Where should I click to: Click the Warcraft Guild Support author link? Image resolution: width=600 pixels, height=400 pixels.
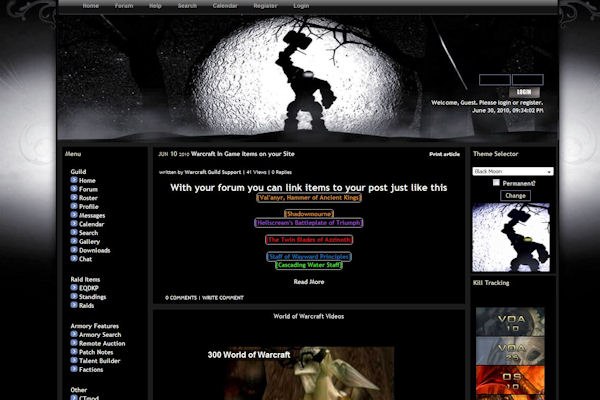213,172
